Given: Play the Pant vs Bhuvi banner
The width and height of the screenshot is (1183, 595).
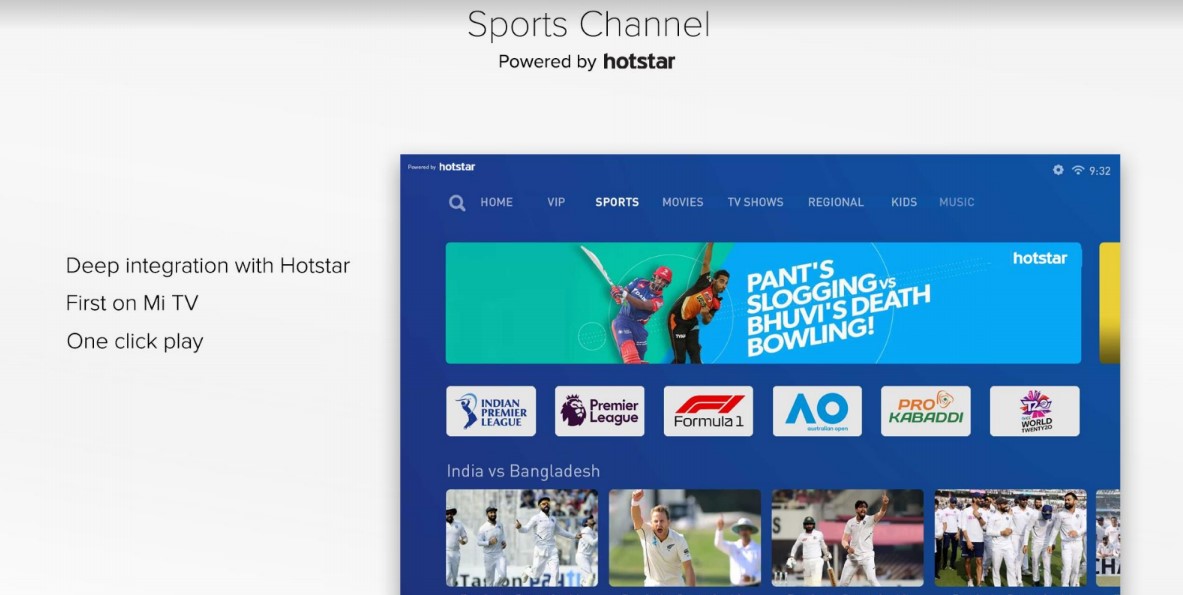Looking at the screenshot, I should click(x=764, y=303).
